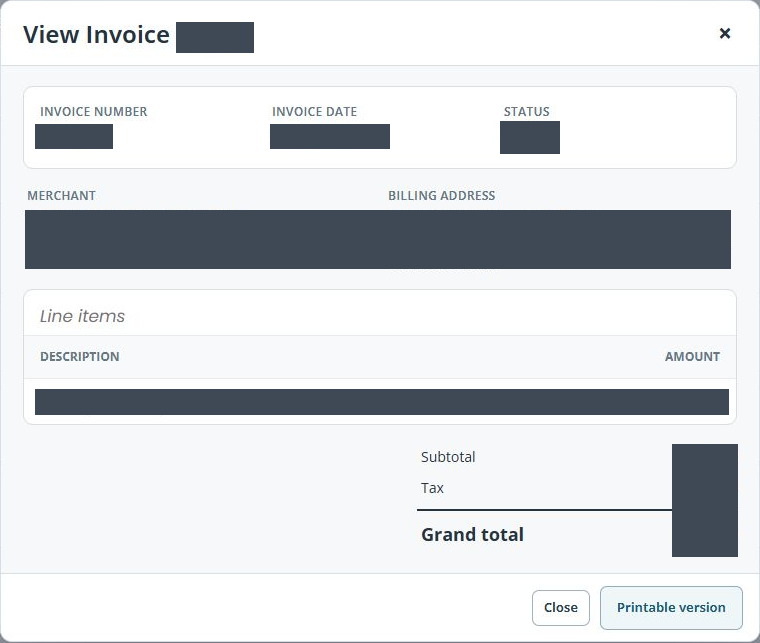
Task: Select the 'View Invoice' dialog title
Action: 96,35
